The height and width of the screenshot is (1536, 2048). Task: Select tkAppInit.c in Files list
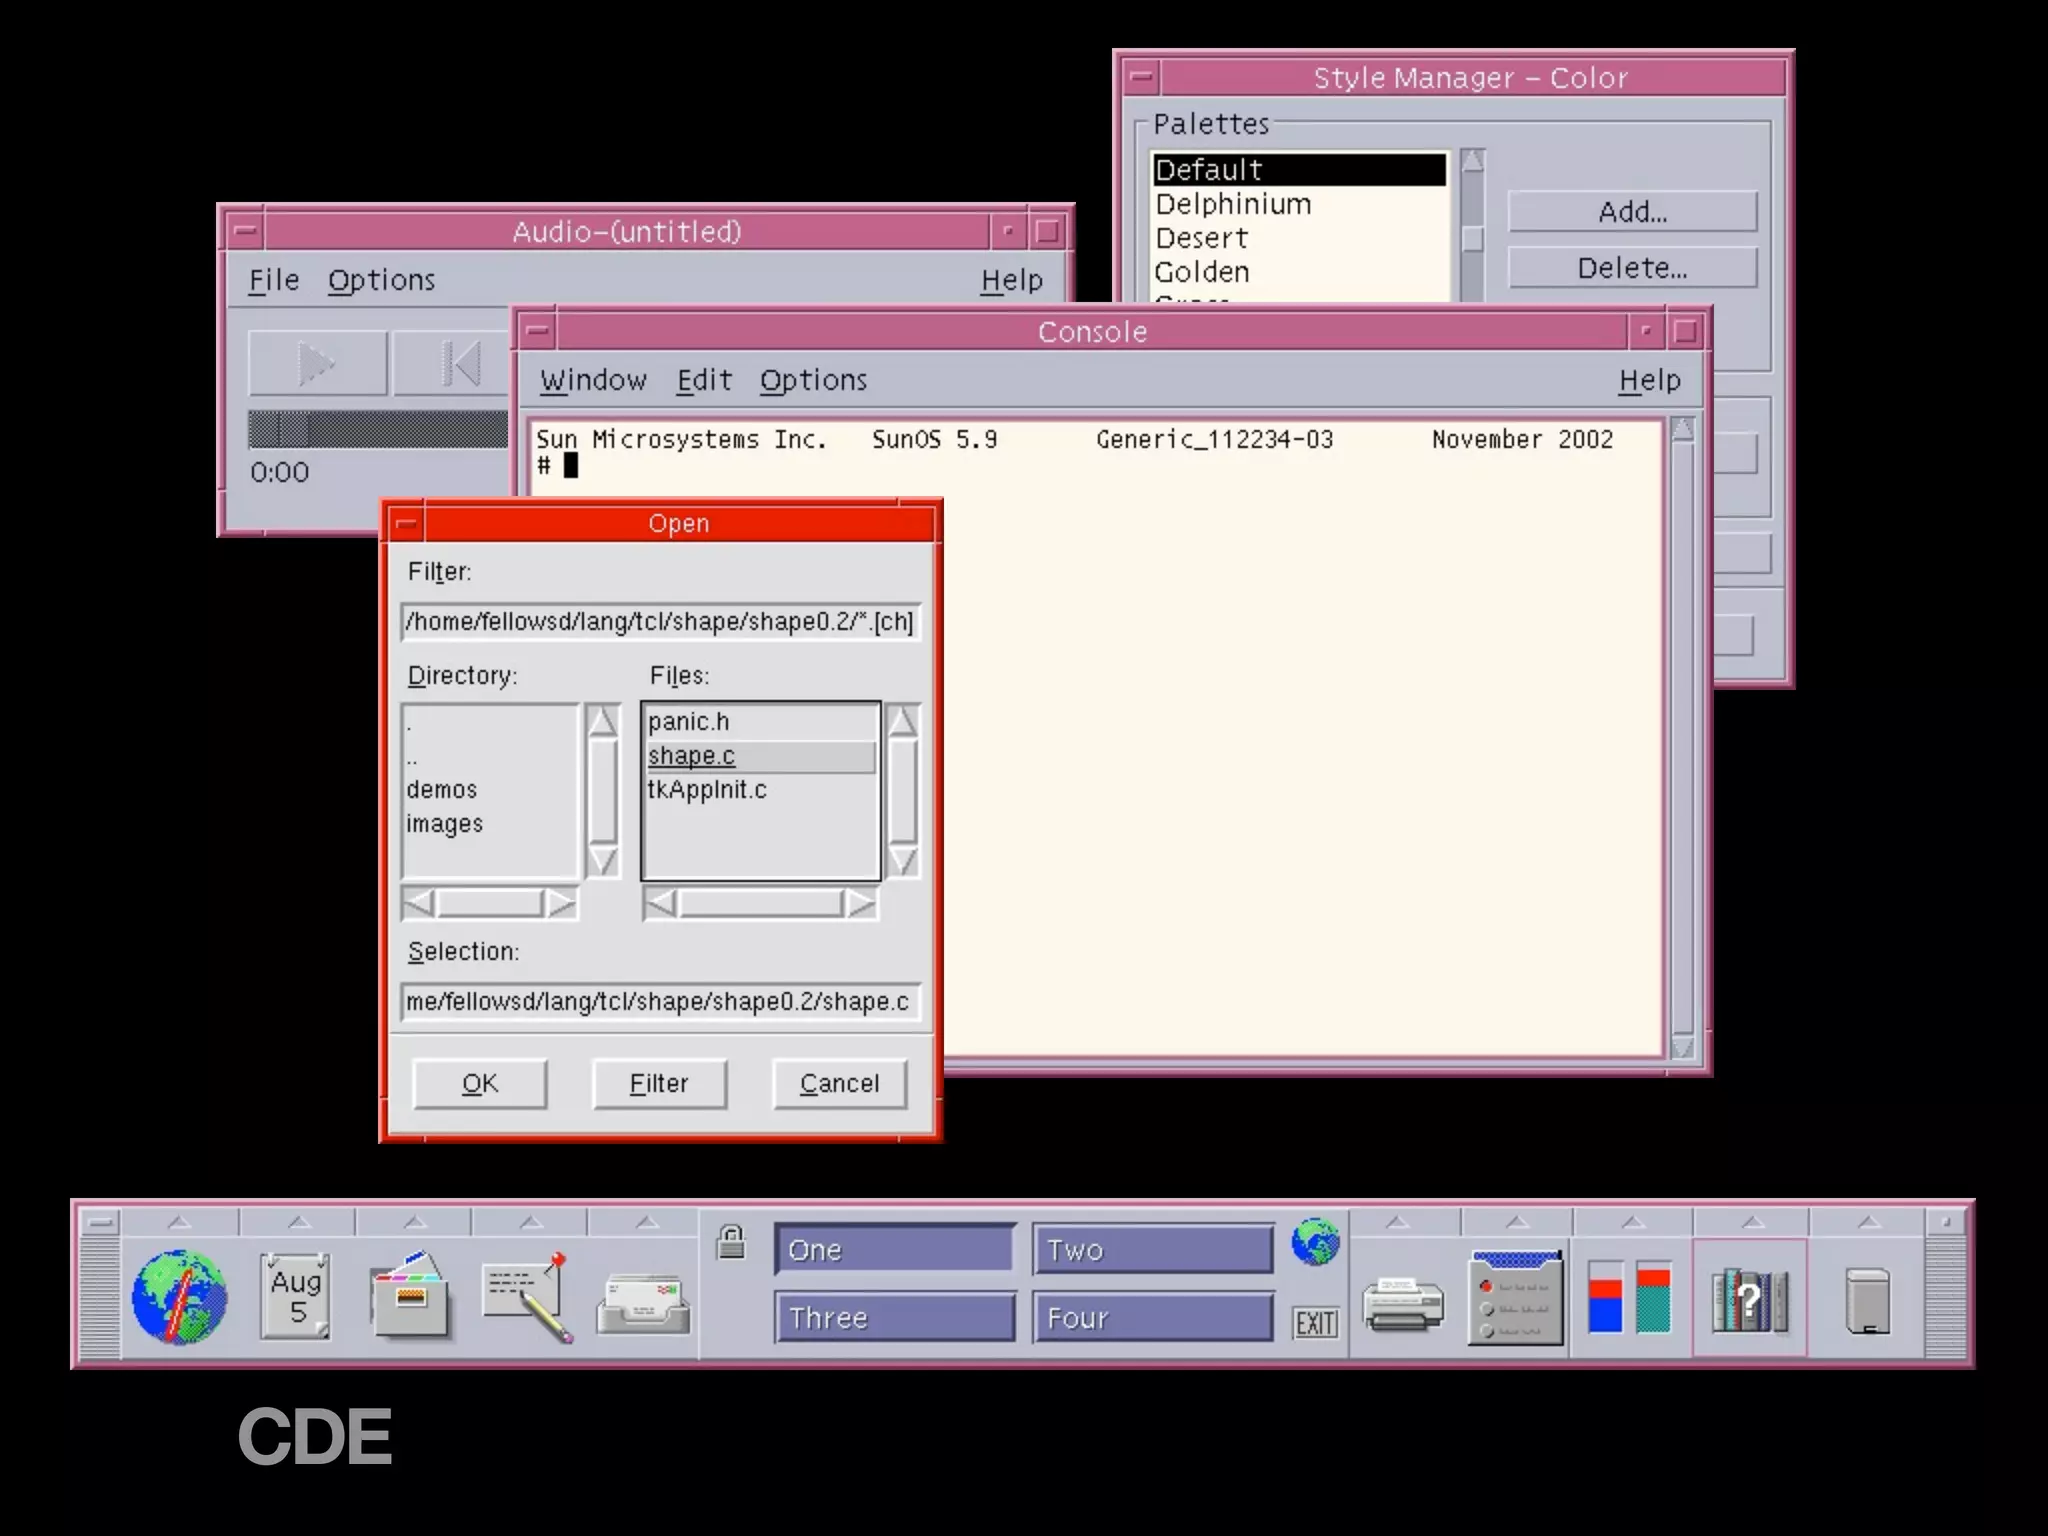(x=707, y=790)
